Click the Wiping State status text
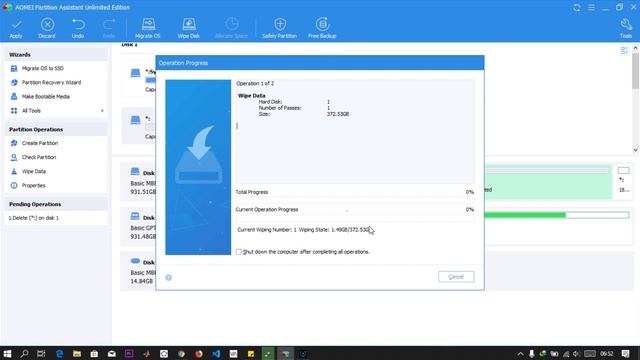 tap(334, 230)
